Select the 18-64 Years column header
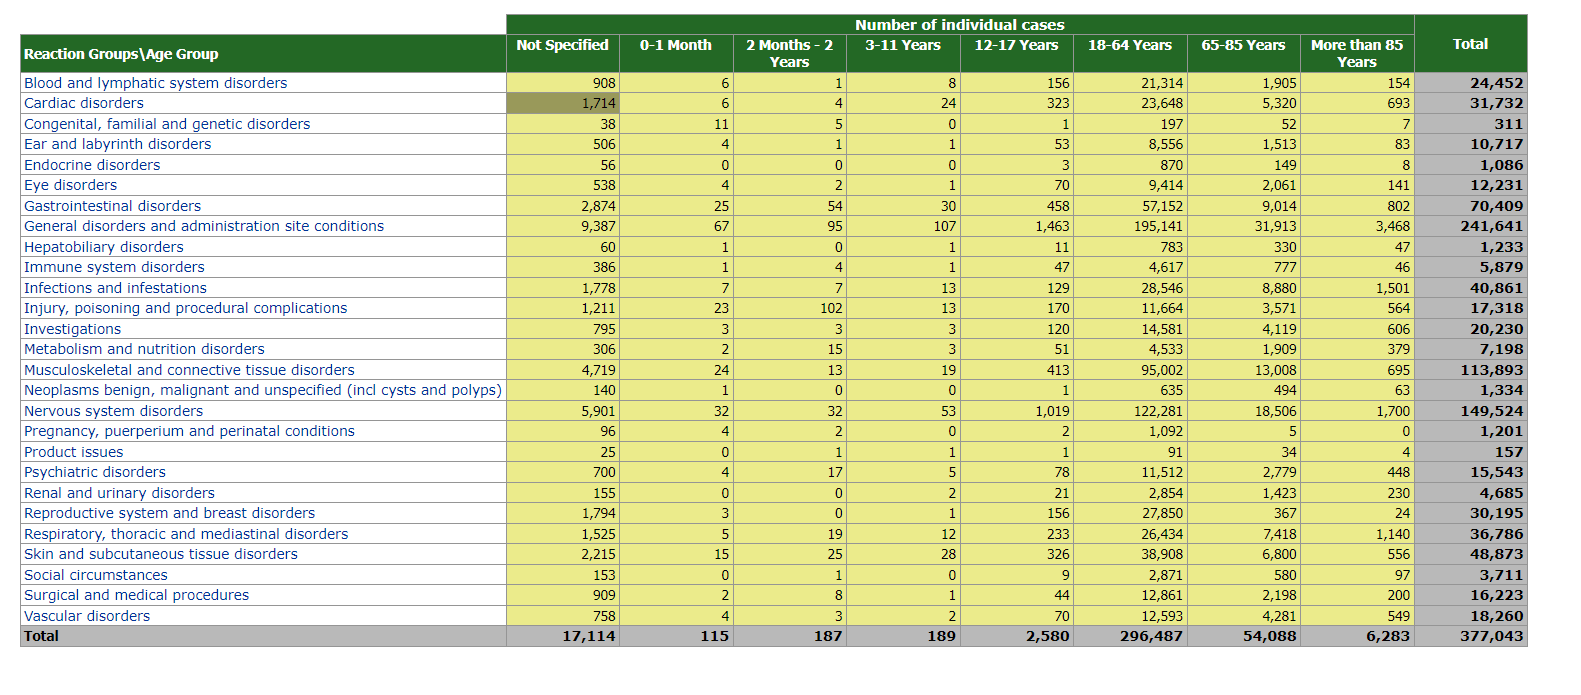 pyautogui.click(x=1129, y=45)
